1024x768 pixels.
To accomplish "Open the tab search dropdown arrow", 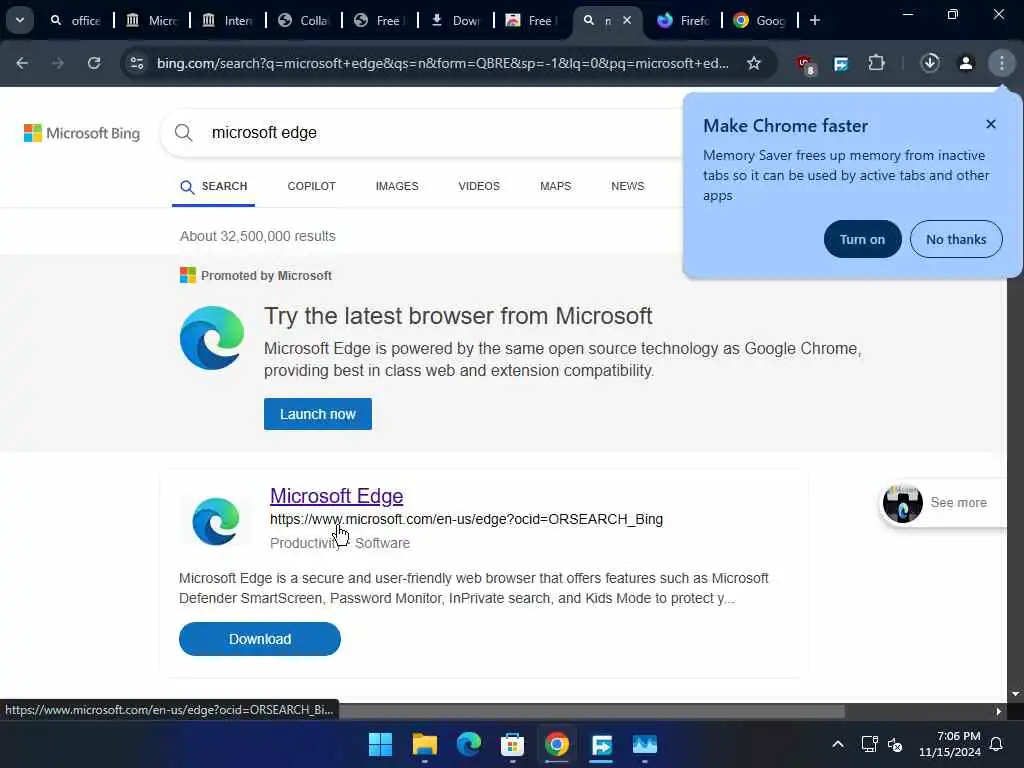I will pos(20,20).
